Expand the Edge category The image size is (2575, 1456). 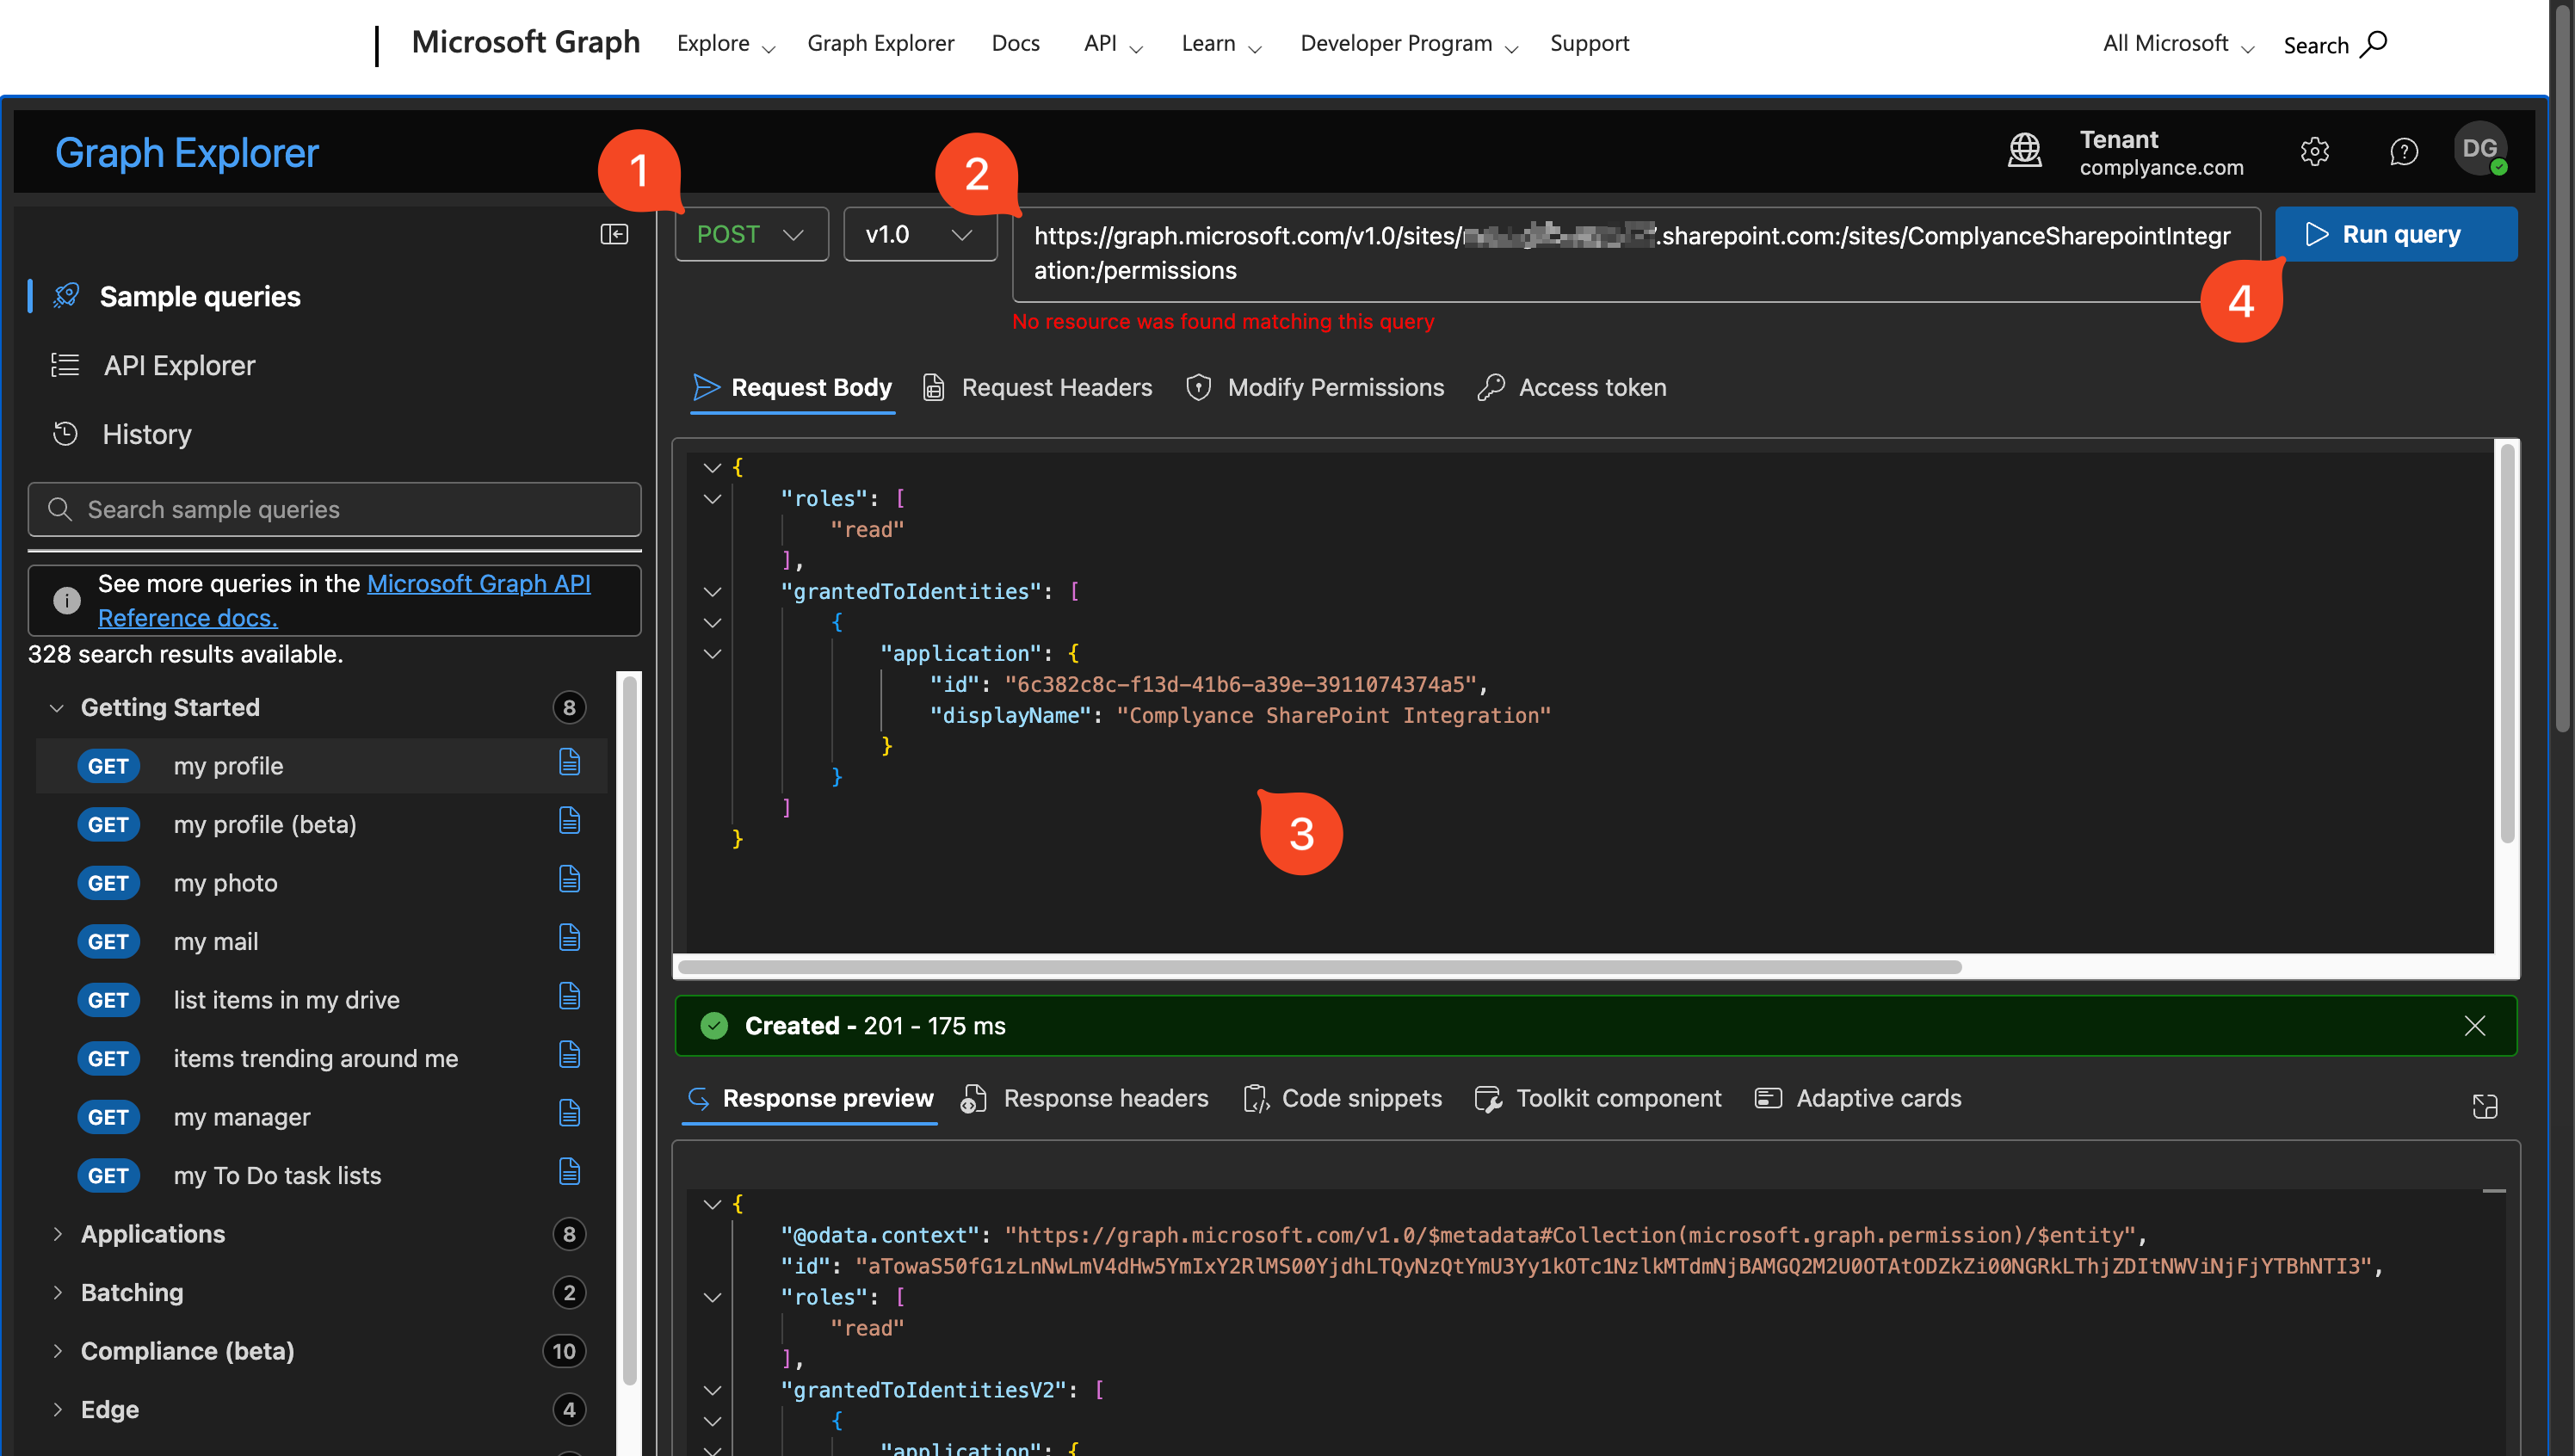point(57,1409)
